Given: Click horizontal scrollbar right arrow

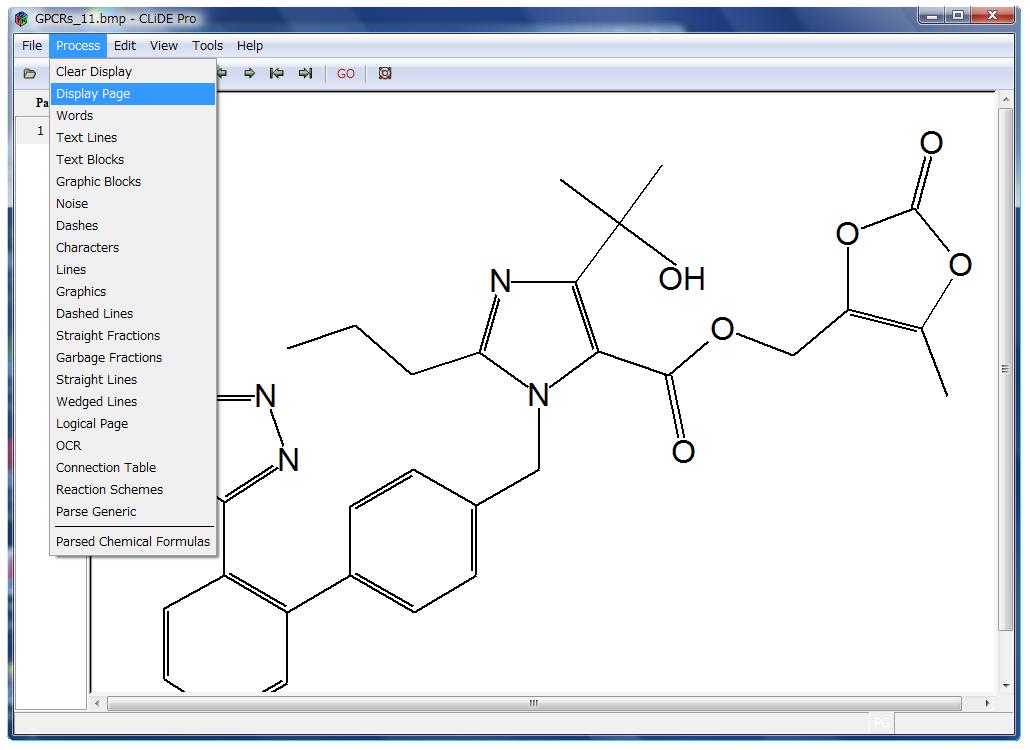Looking at the screenshot, I should [987, 703].
